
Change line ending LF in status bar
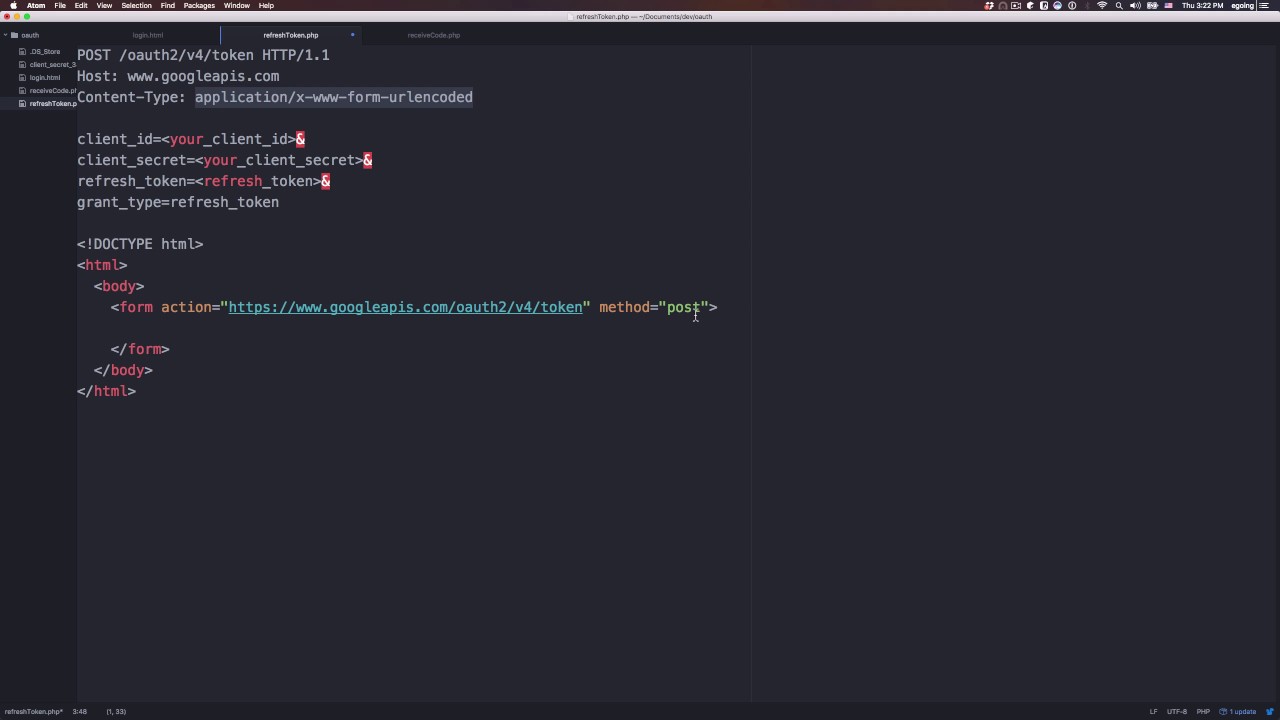(x=1153, y=712)
